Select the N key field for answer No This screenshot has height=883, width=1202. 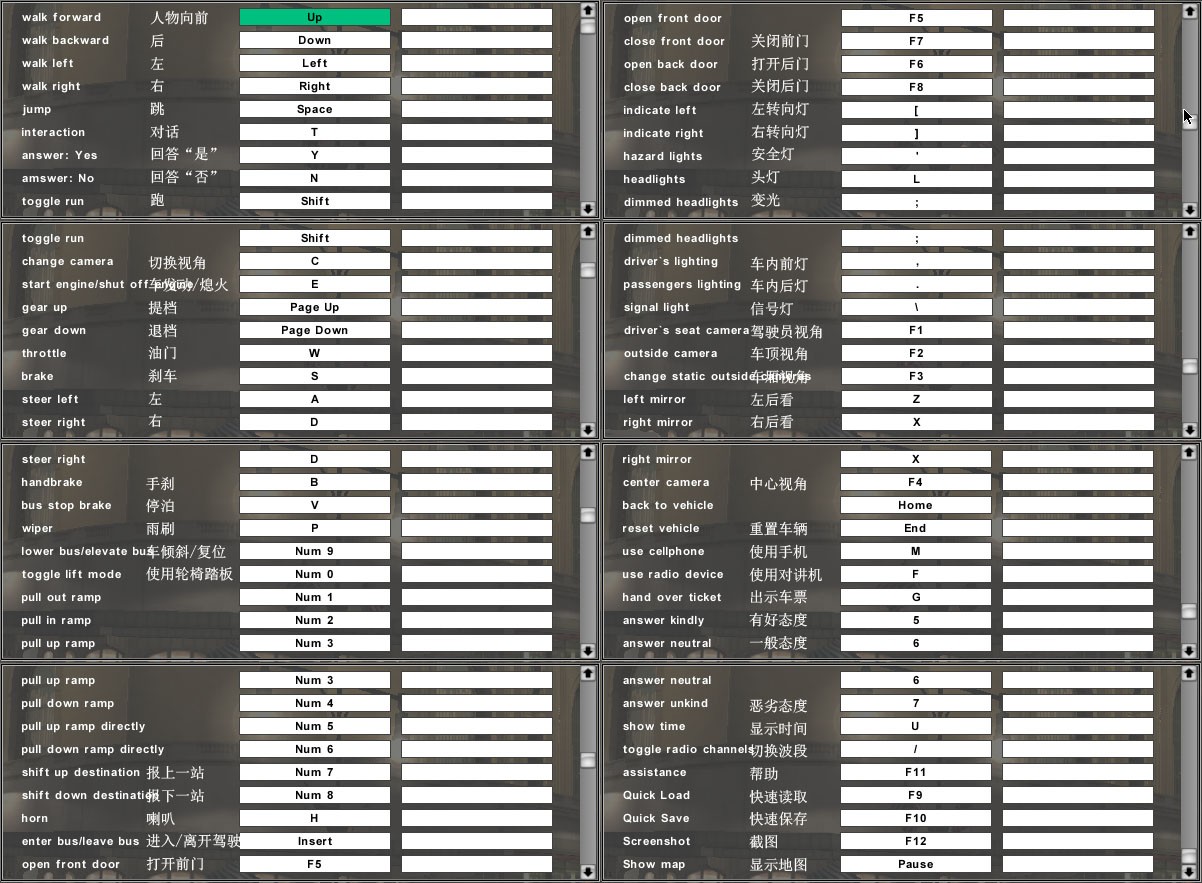(x=315, y=178)
